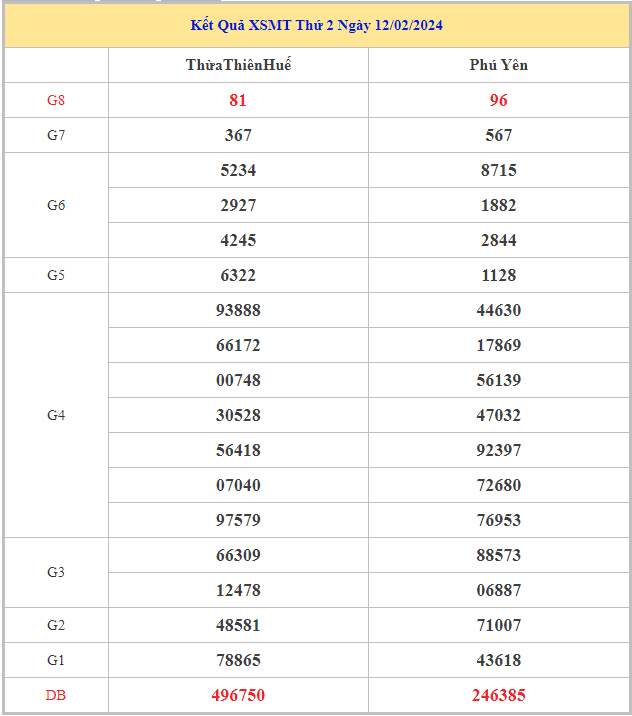Click the red G8 number 96
The height and width of the screenshot is (716, 632).
pos(498,100)
